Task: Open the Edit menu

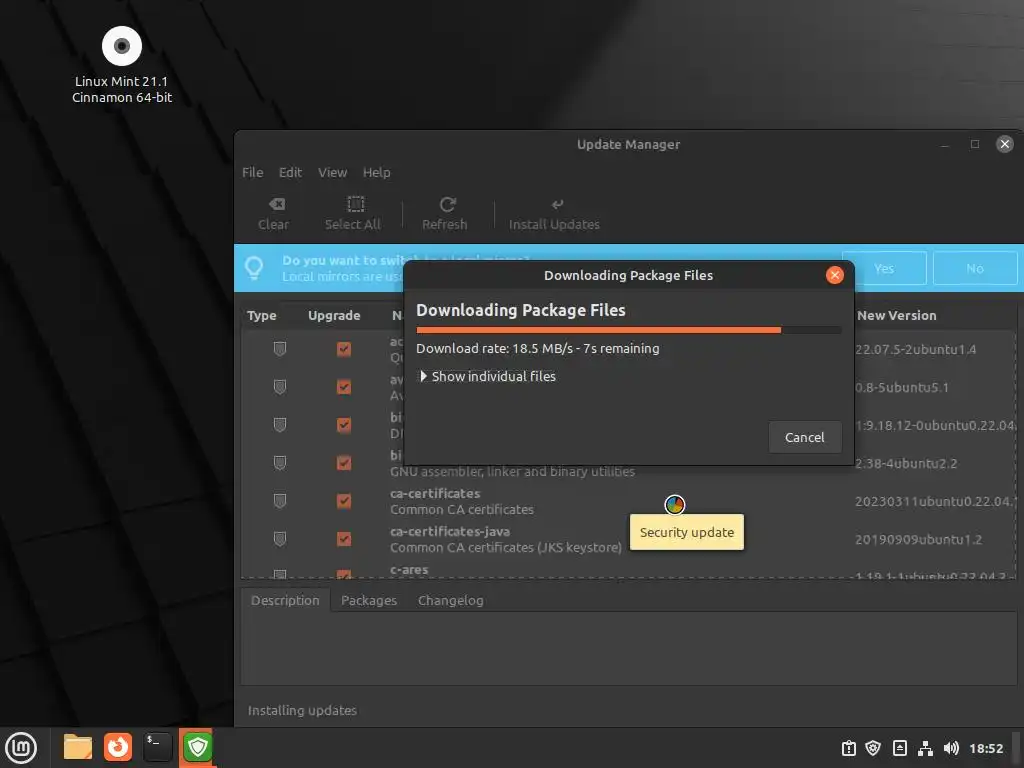Action: point(290,172)
